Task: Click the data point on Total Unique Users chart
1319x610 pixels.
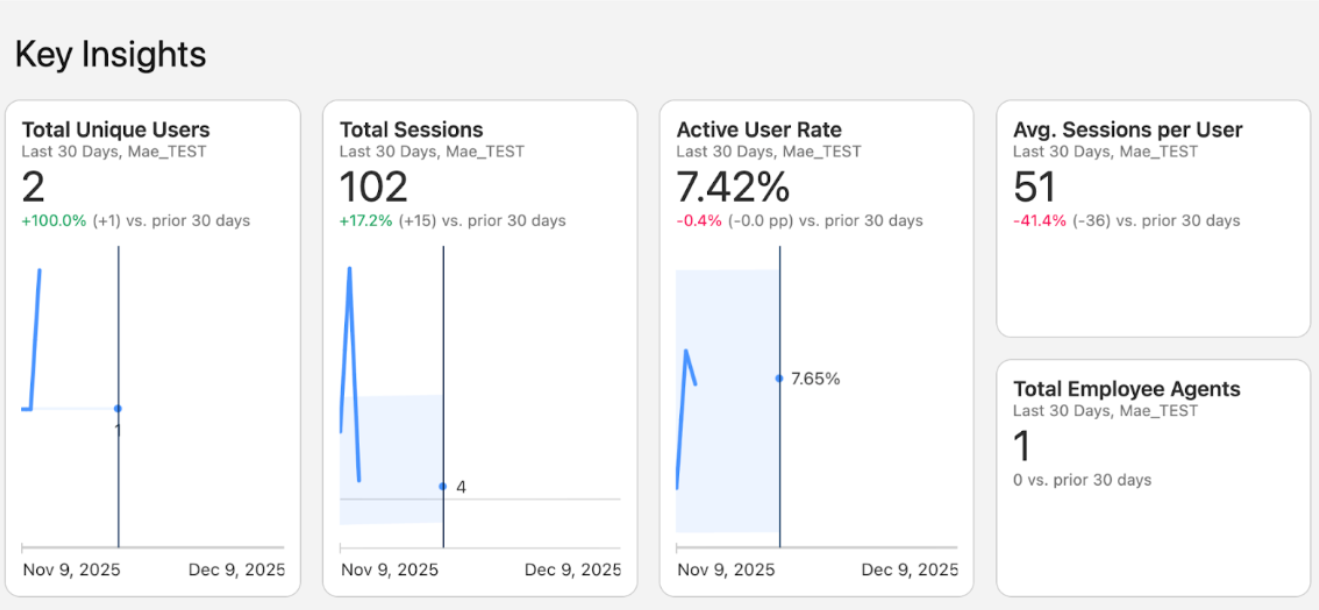Action: point(118,408)
